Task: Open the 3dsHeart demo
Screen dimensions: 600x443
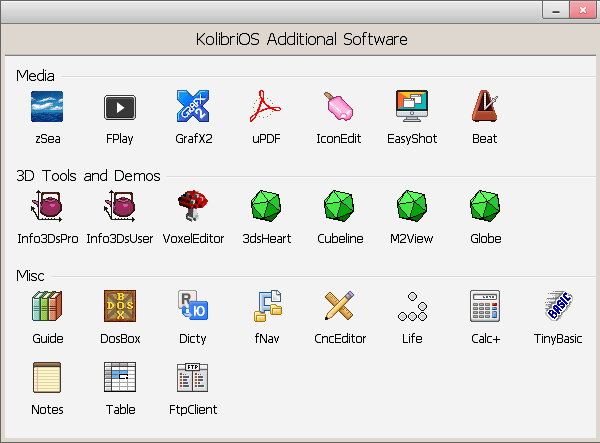Action: [266, 206]
